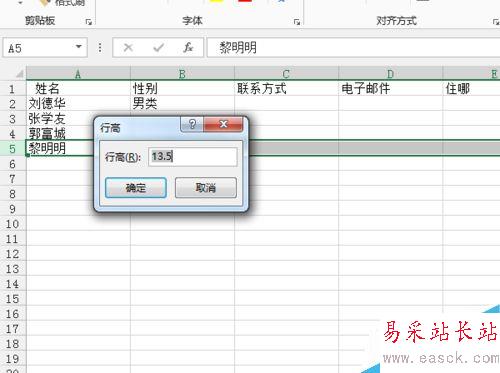Click cell containing 姓名
The height and width of the screenshot is (373, 500).
click(78, 89)
